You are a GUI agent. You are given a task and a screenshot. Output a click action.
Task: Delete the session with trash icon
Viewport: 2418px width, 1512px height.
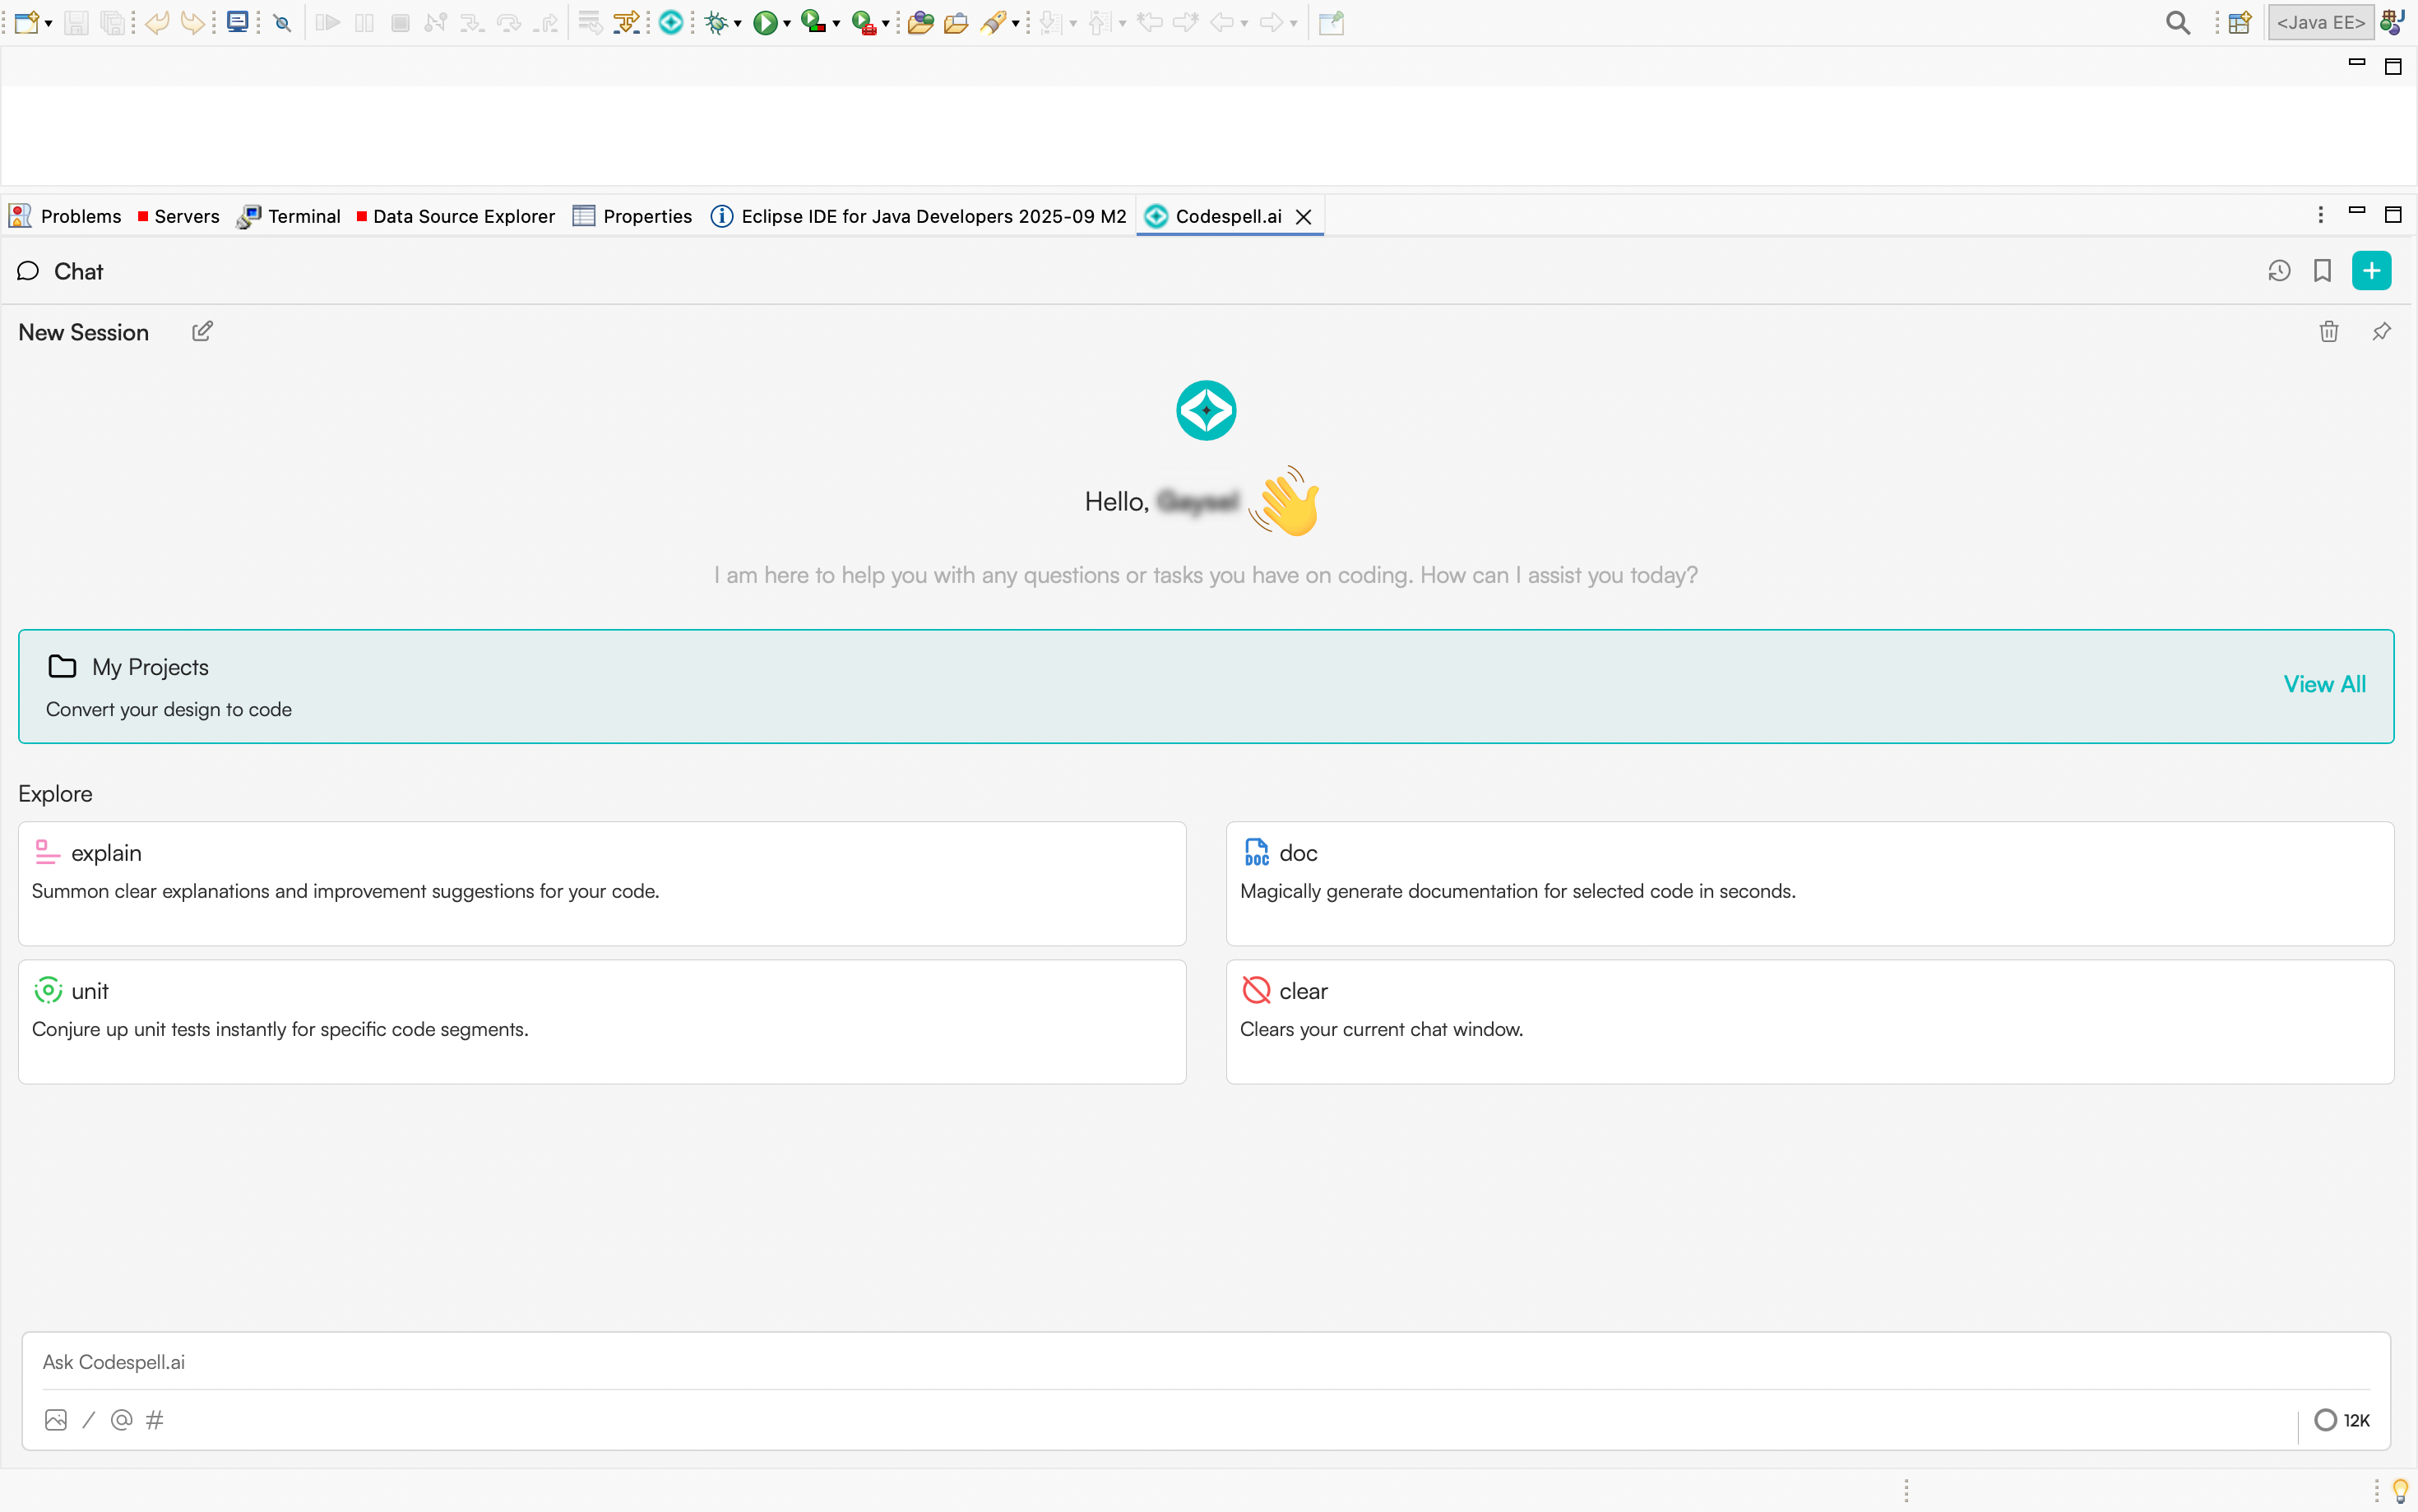coord(2329,331)
